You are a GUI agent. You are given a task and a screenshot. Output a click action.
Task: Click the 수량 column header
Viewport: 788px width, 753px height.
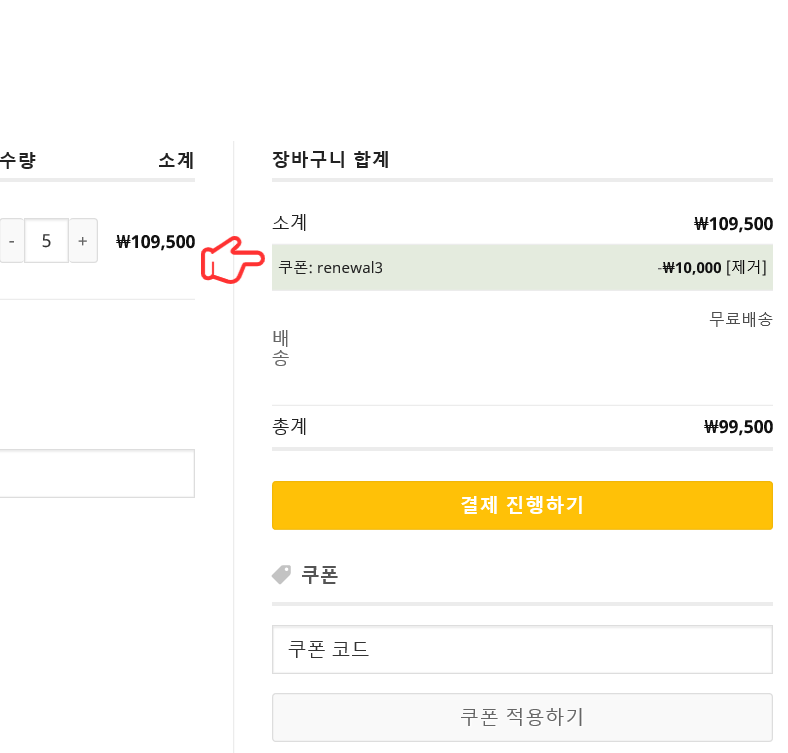18,160
